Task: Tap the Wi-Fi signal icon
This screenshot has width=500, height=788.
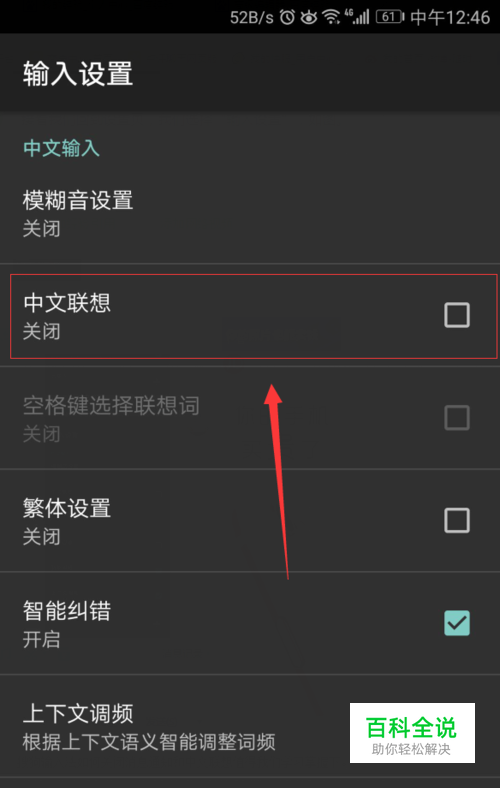Action: tap(331, 18)
